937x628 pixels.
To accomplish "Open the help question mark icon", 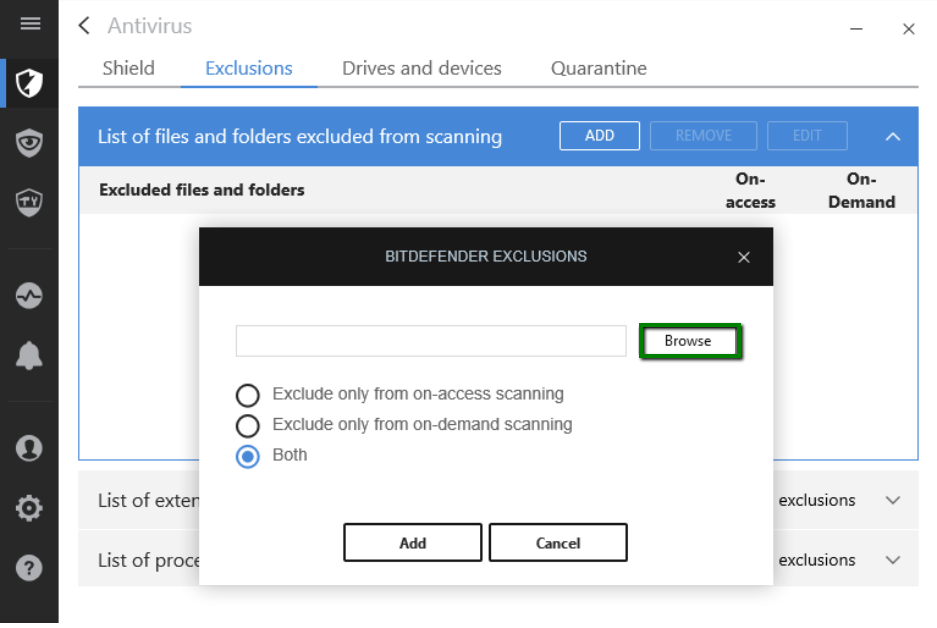I will click(x=29, y=568).
